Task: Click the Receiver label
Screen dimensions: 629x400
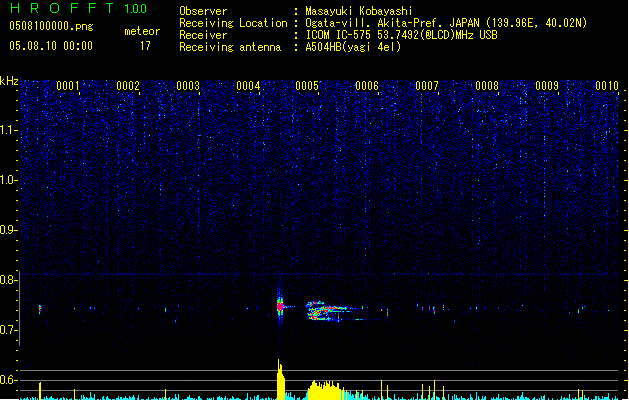Action: point(203,35)
